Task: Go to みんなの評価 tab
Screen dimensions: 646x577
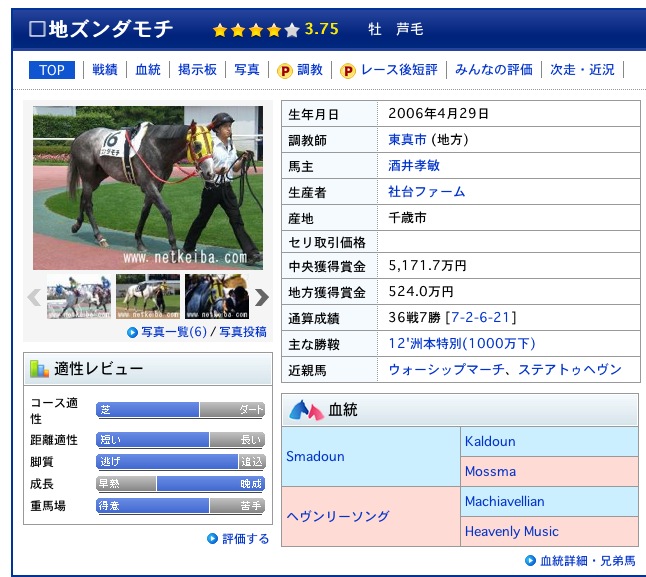Action: pyautogui.click(x=493, y=69)
